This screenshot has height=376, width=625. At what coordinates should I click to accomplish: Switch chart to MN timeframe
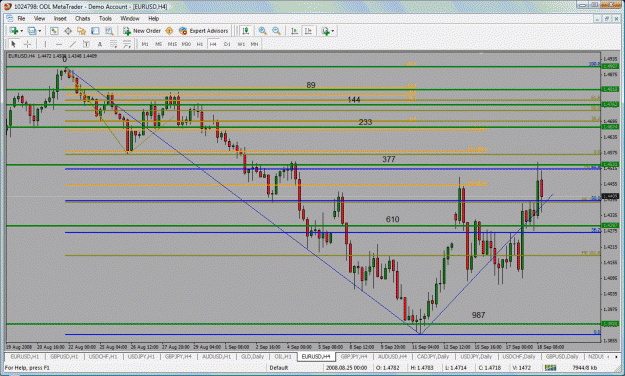(254, 44)
